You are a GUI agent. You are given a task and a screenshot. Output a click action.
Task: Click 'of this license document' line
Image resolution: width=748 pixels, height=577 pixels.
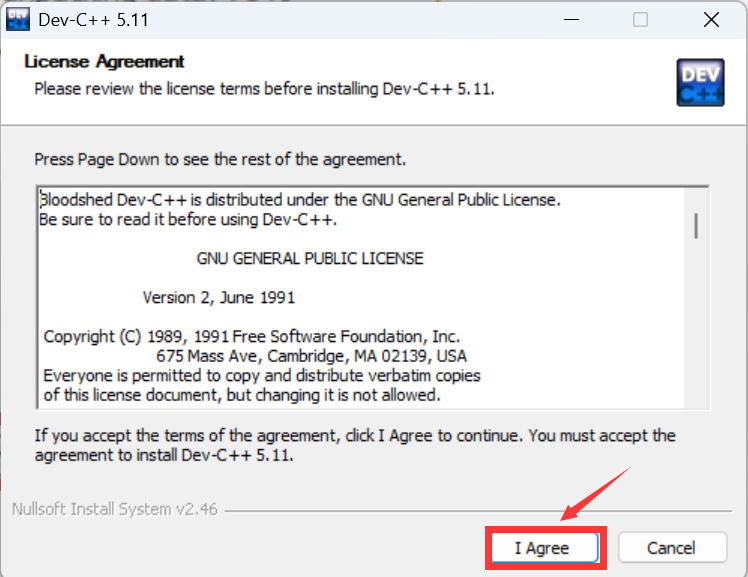tap(242, 395)
